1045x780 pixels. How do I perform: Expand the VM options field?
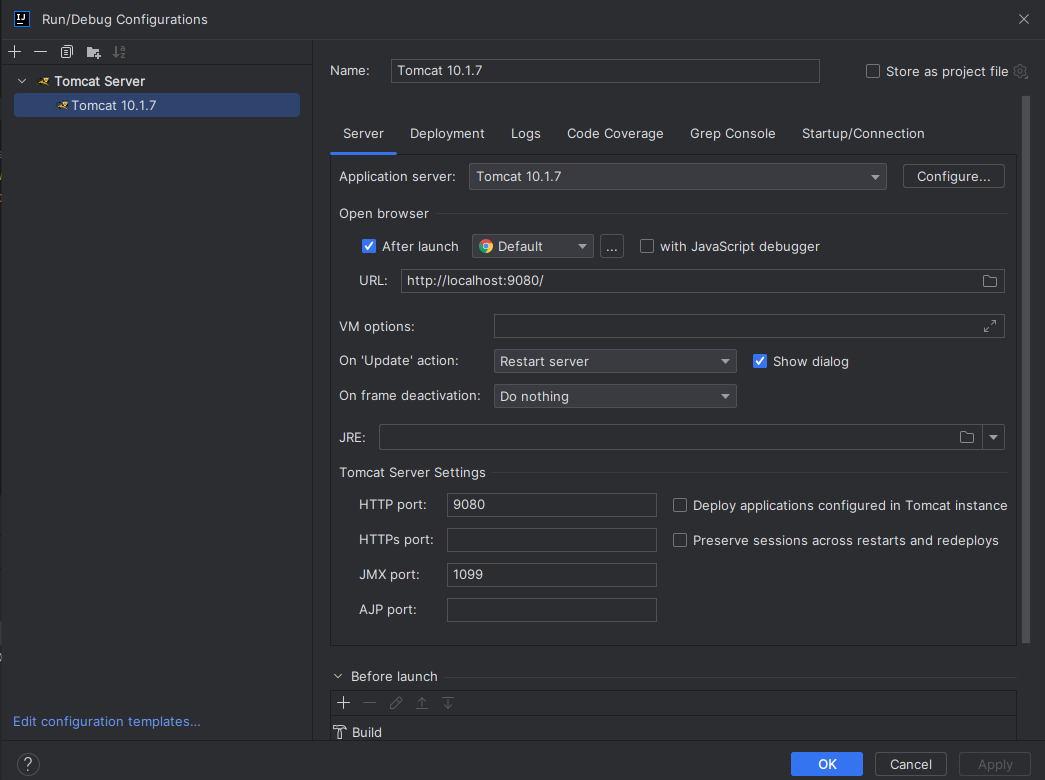pos(990,326)
